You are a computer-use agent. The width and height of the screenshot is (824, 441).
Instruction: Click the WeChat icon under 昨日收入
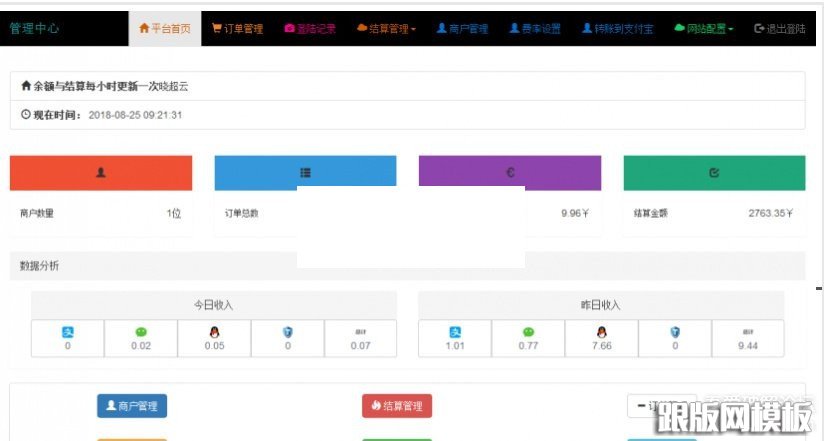(528, 332)
